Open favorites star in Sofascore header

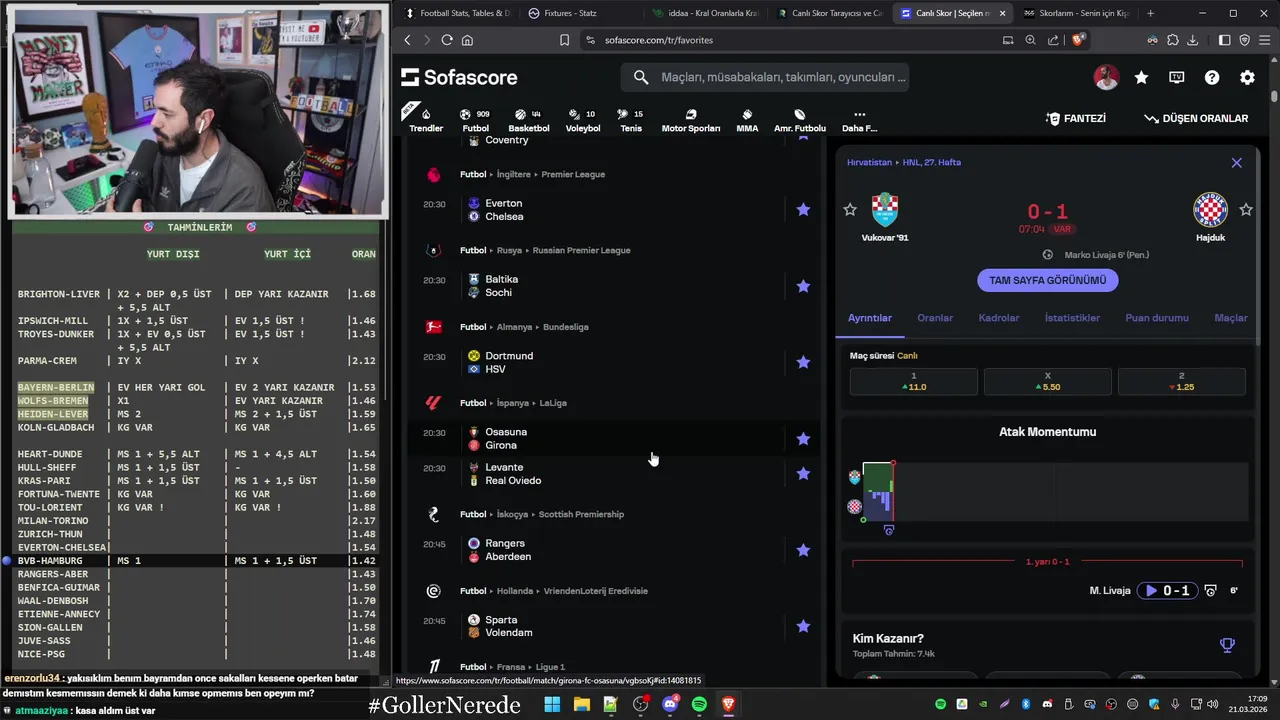click(1141, 77)
